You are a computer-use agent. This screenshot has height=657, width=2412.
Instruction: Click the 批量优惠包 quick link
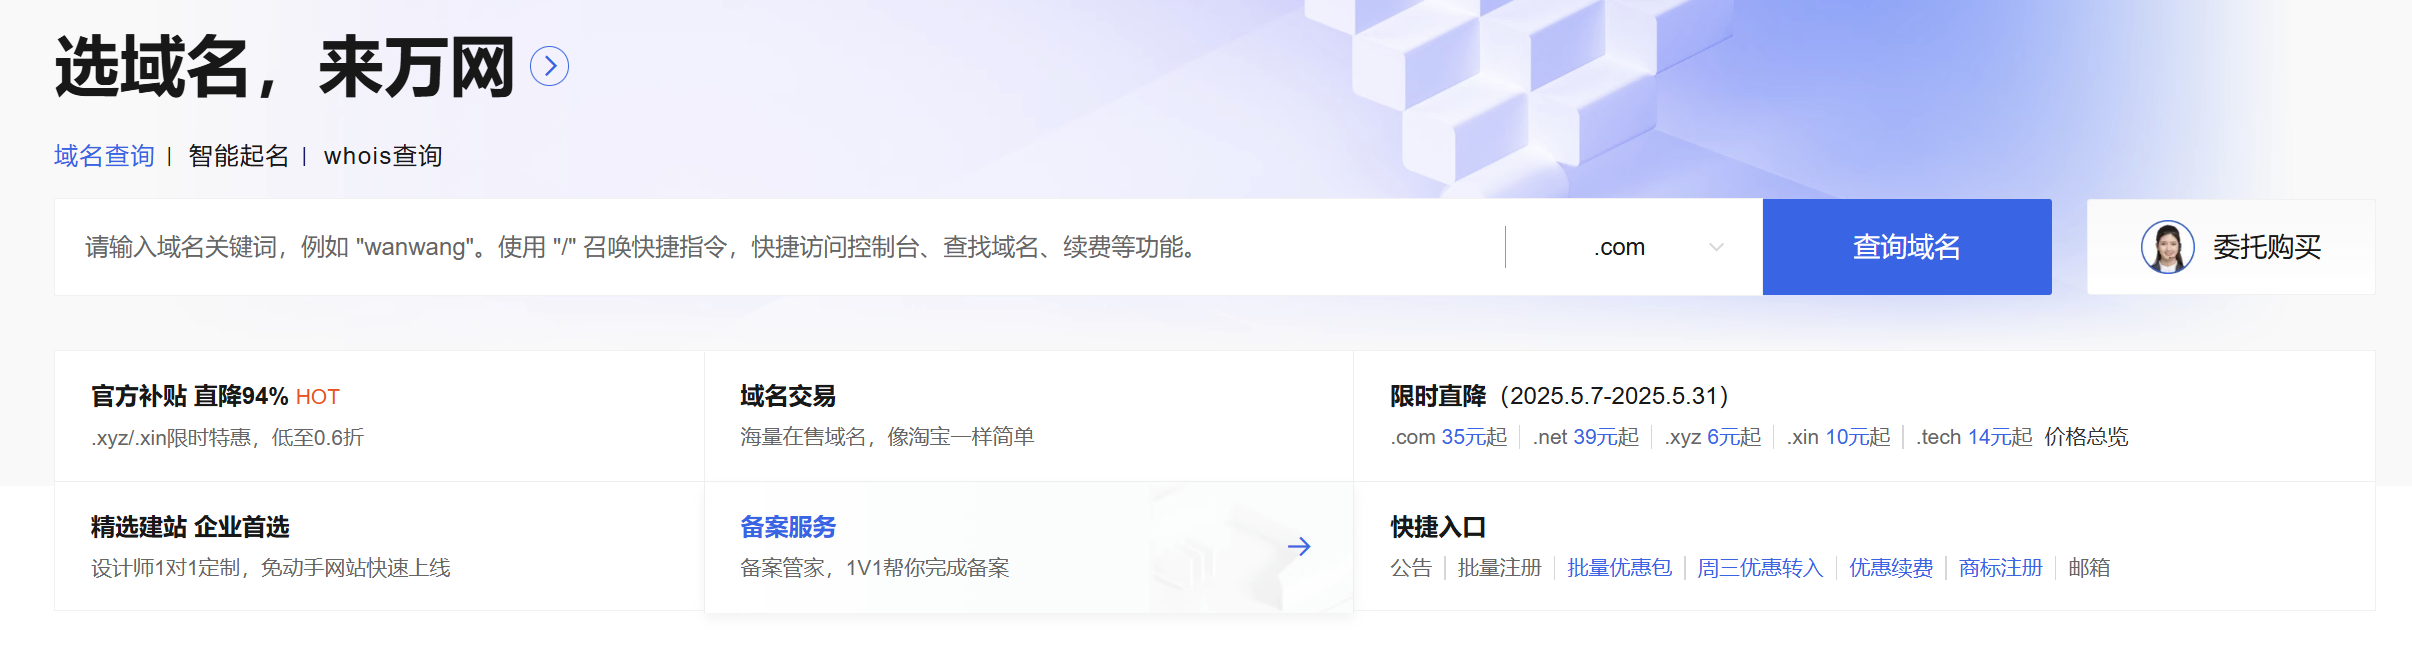pyautogui.click(x=1619, y=568)
